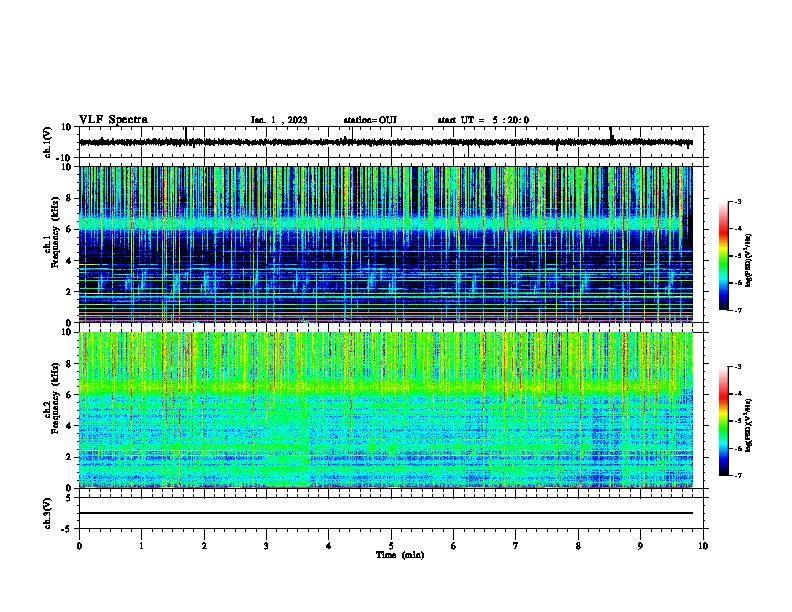Viewport: 792px width, 612px height.
Task: Click time axis tick label "1"
Action: (x=141, y=546)
